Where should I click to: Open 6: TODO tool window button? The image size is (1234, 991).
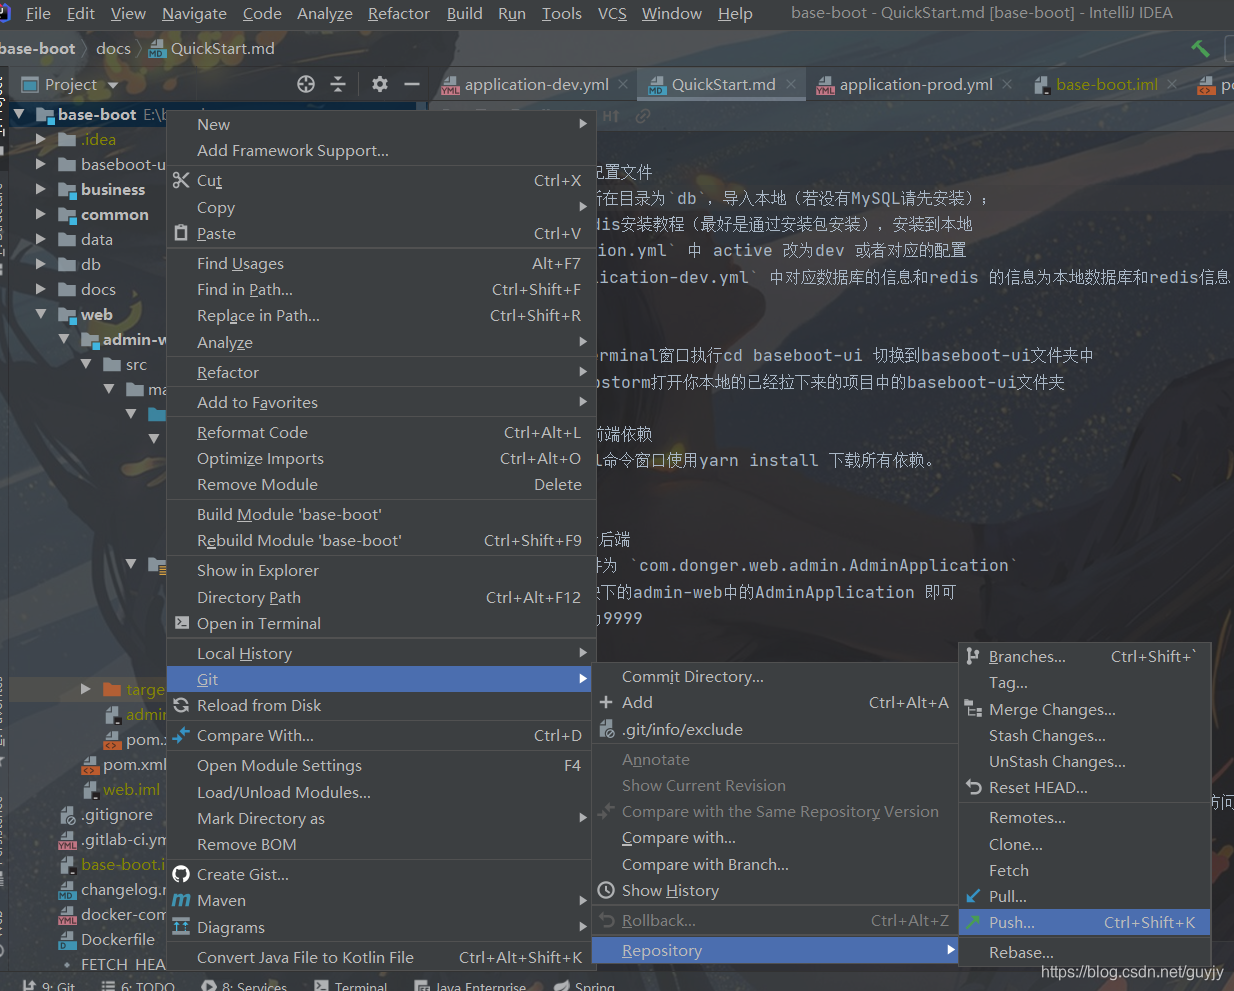[x=138, y=986]
